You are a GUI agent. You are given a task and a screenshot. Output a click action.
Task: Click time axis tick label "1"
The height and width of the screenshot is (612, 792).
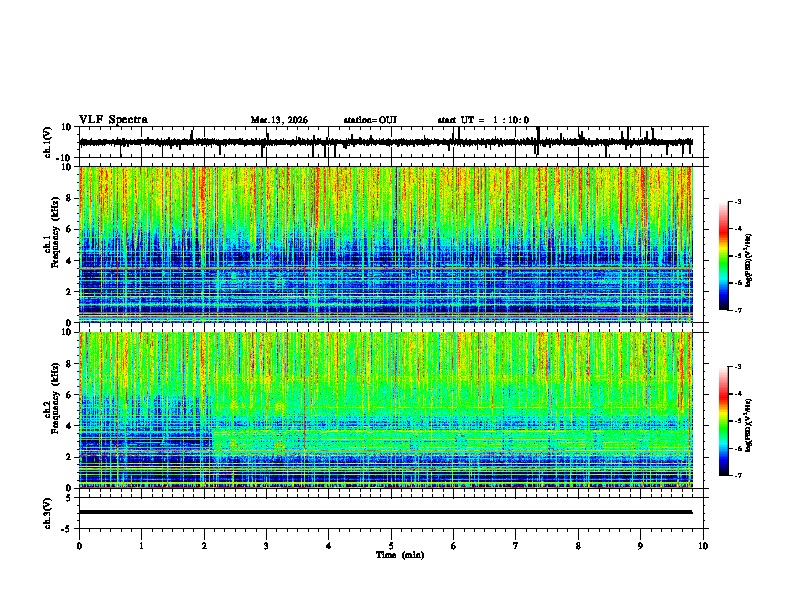141,546
